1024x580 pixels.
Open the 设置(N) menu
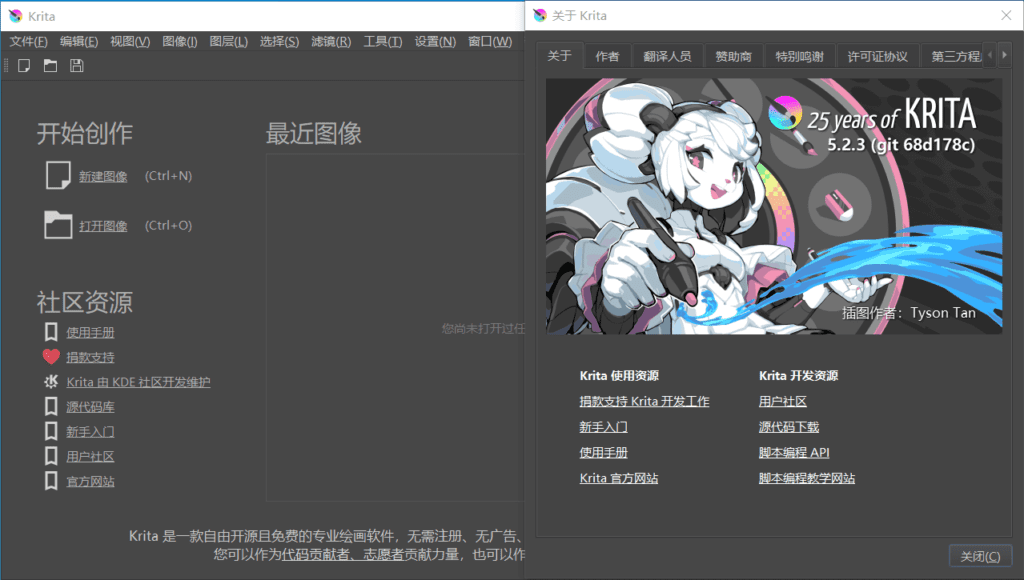tap(435, 42)
